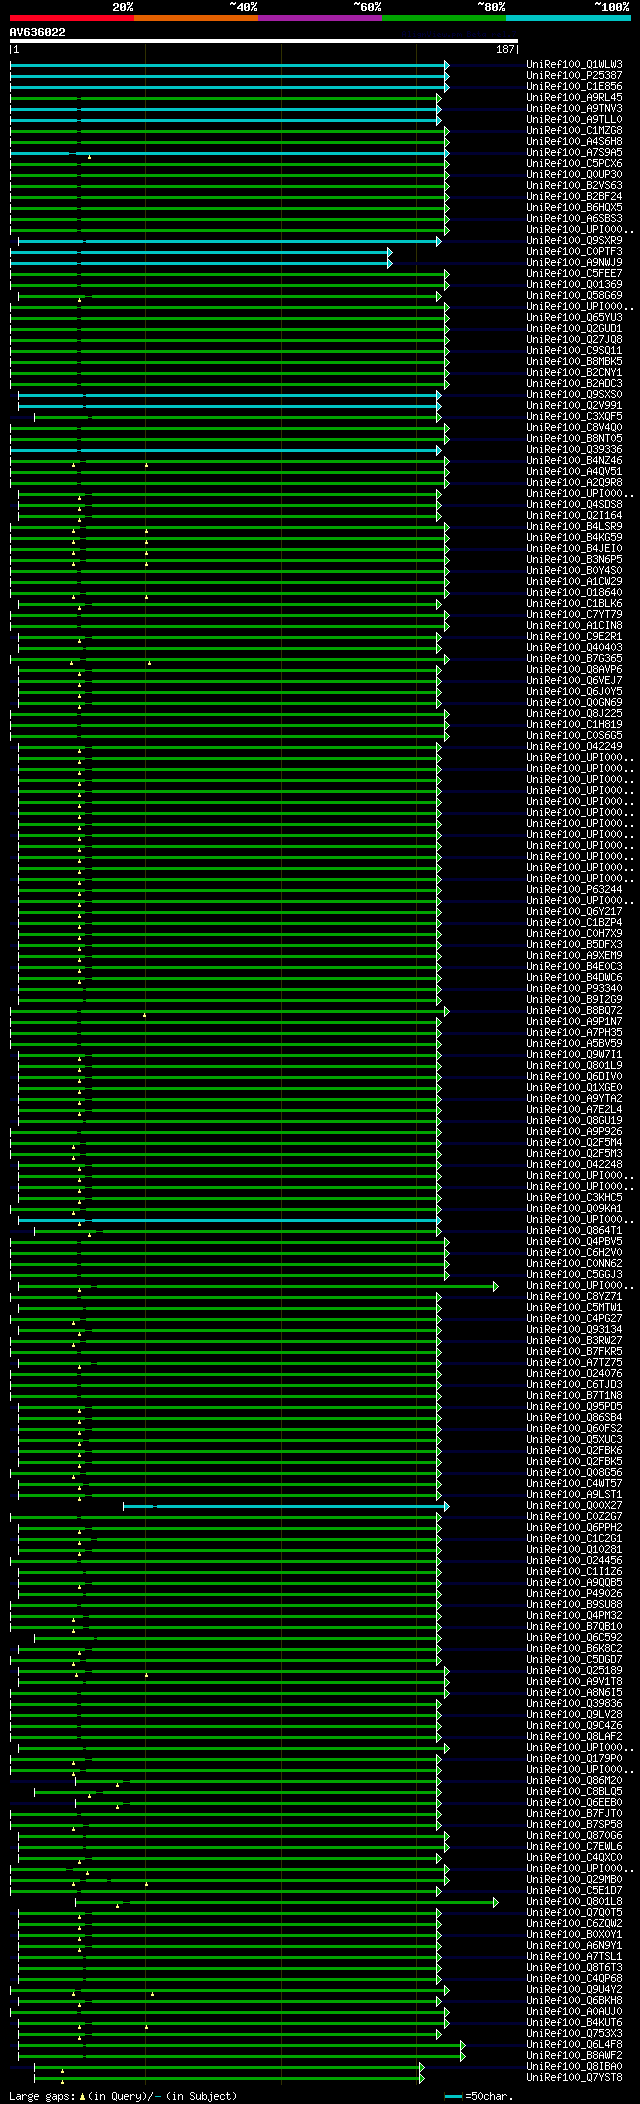Image resolution: width=640 pixels, height=2104 pixels.
Task: Select the UniRef100_C5FEE7 label
Action: 575,274
